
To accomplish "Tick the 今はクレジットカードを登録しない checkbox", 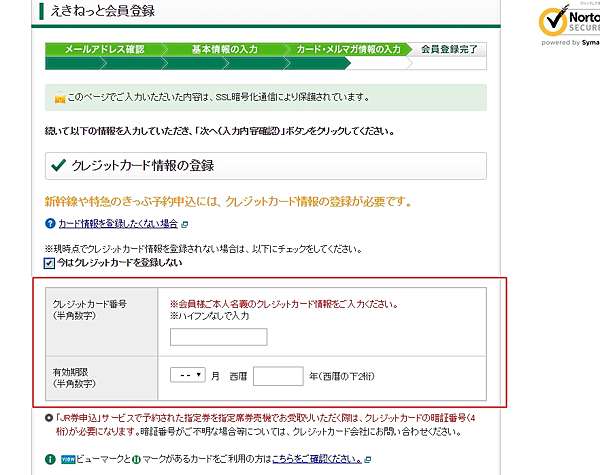I will pyautogui.click(x=49, y=263).
